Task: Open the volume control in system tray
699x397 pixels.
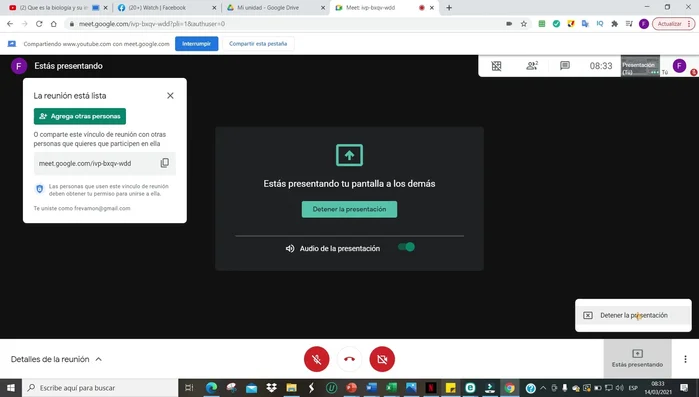Action: tap(620, 388)
